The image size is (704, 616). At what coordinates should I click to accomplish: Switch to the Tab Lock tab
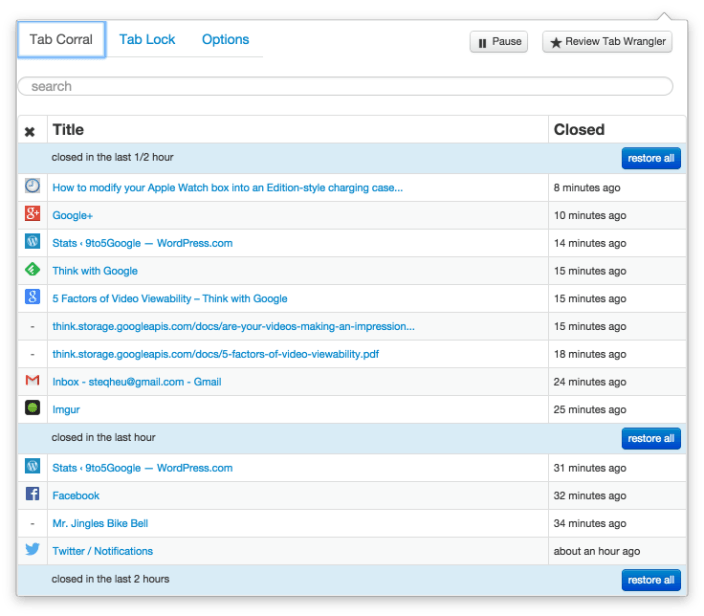tap(147, 40)
